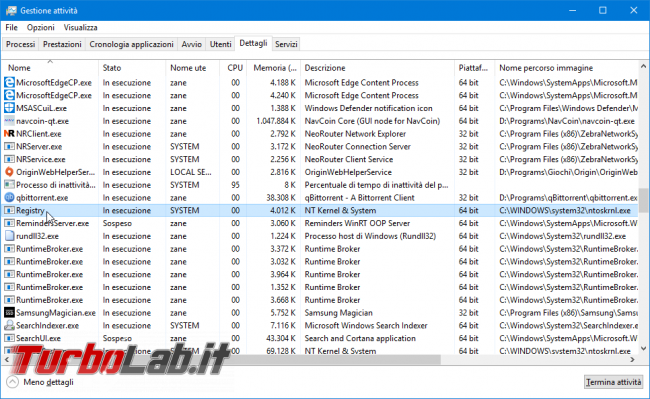
Task: Click the Processo host di Windows description
Action: click(370, 236)
